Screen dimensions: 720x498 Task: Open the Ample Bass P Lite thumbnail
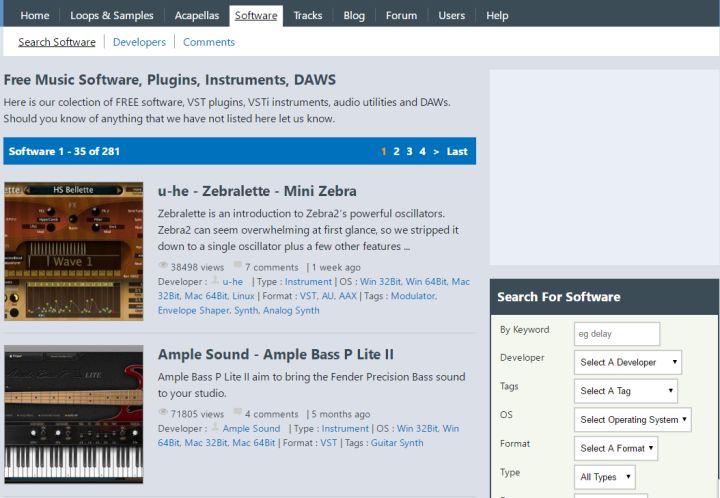[x=73, y=415]
